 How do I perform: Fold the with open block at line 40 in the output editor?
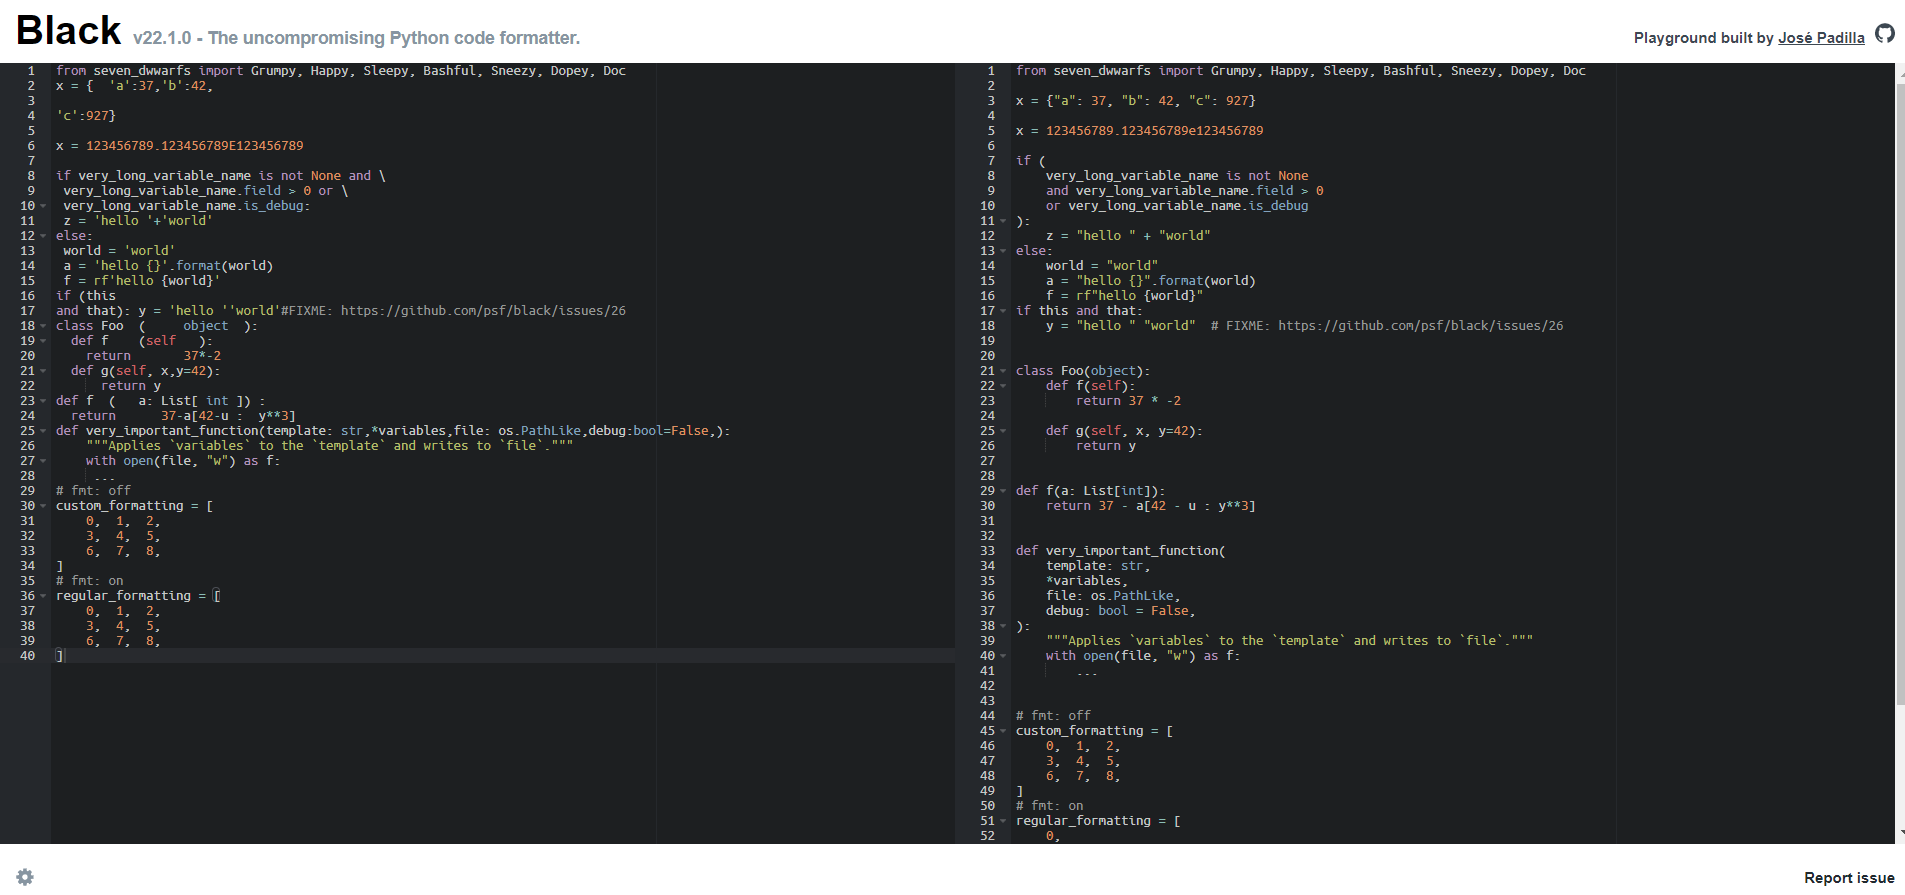1003,656
